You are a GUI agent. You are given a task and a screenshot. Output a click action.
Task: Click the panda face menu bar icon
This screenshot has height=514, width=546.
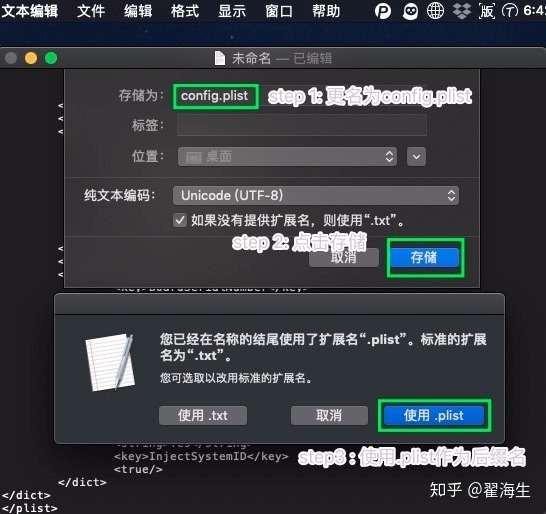pyautogui.click(x=410, y=11)
